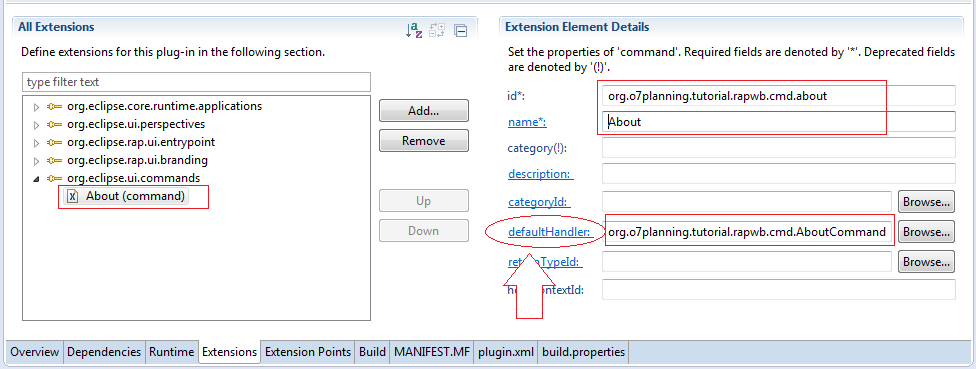The height and width of the screenshot is (369, 976).
Task: Switch to the Extension Points tab
Action: (307, 352)
